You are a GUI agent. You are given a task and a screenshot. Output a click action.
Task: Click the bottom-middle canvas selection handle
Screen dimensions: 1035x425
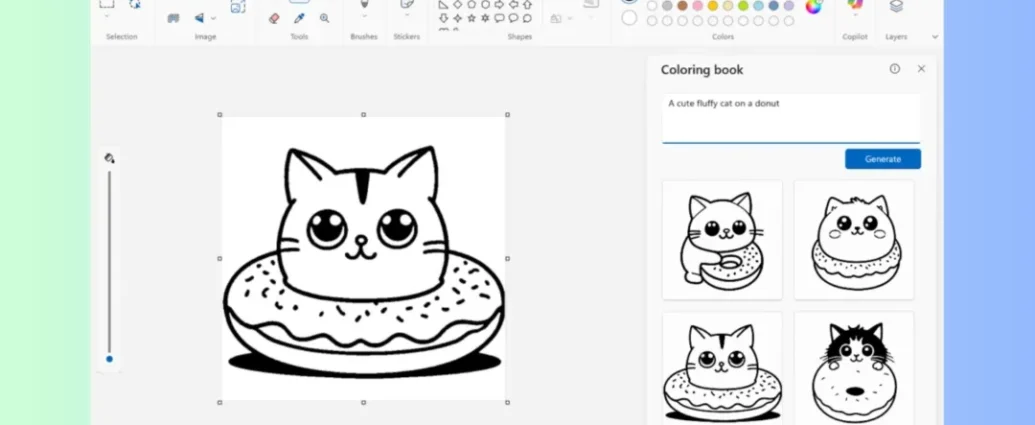(364, 402)
